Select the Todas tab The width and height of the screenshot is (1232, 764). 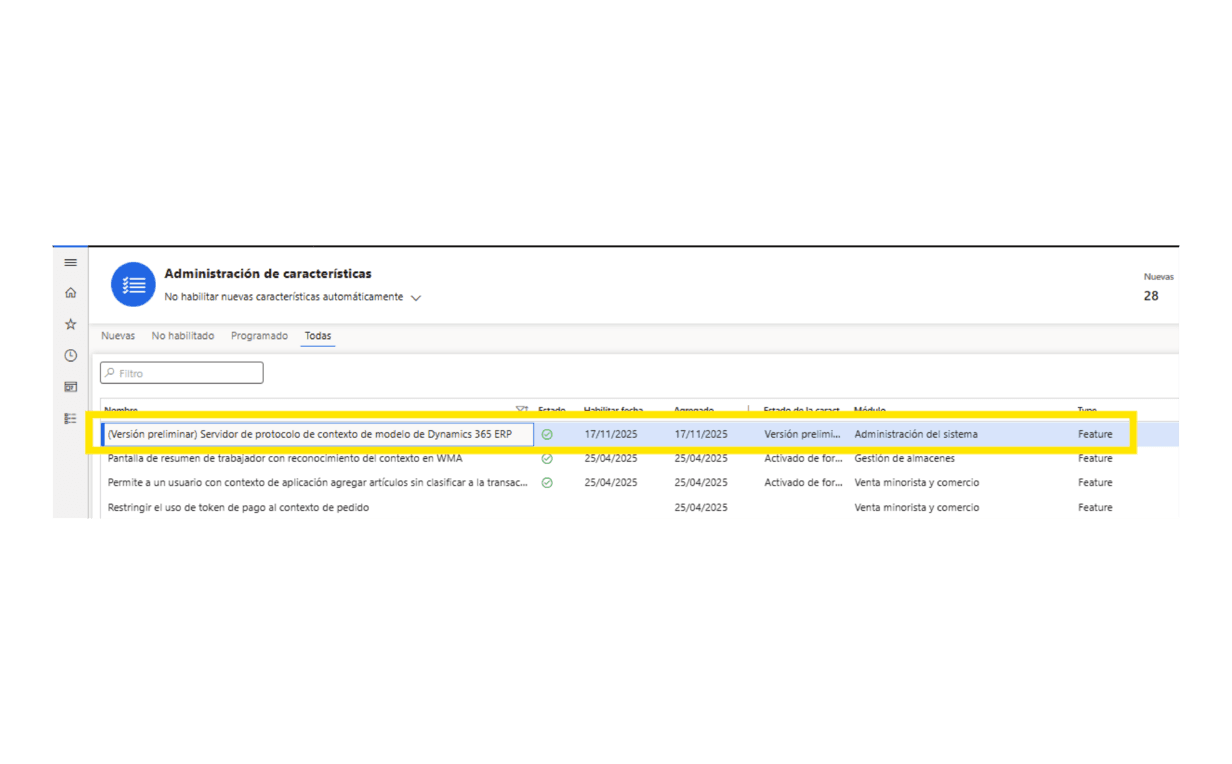tap(318, 336)
